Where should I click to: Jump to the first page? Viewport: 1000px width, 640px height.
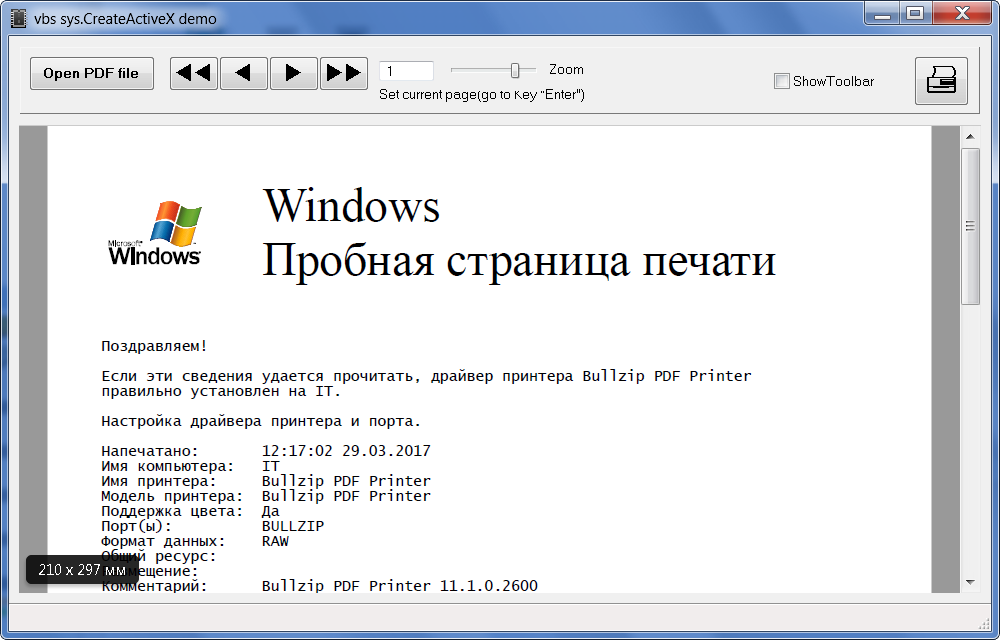(x=194, y=73)
